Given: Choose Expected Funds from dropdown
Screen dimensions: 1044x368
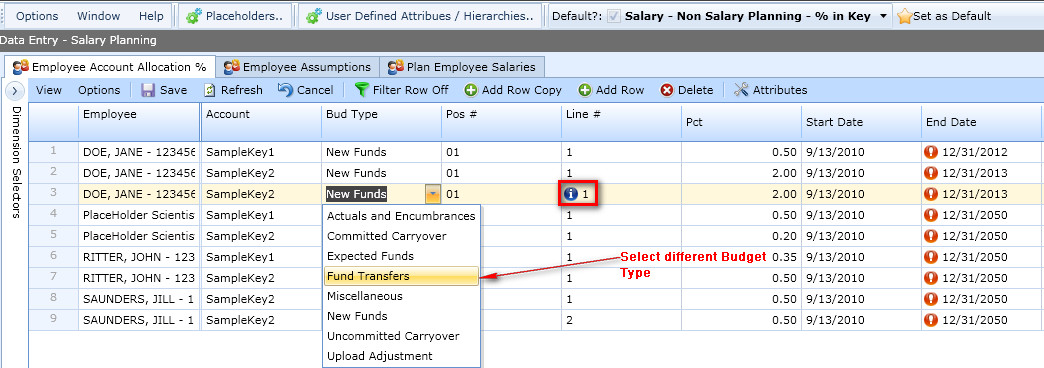Looking at the screenshot, I should pyautogui.click(x=401, y=256).
